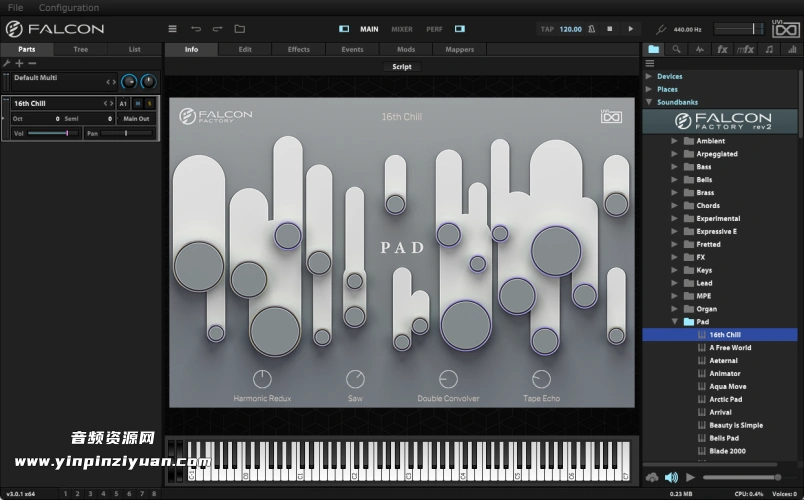This screenshot has height=500, width=804.
Task: Open the fx browser tab
Action: 722,49
